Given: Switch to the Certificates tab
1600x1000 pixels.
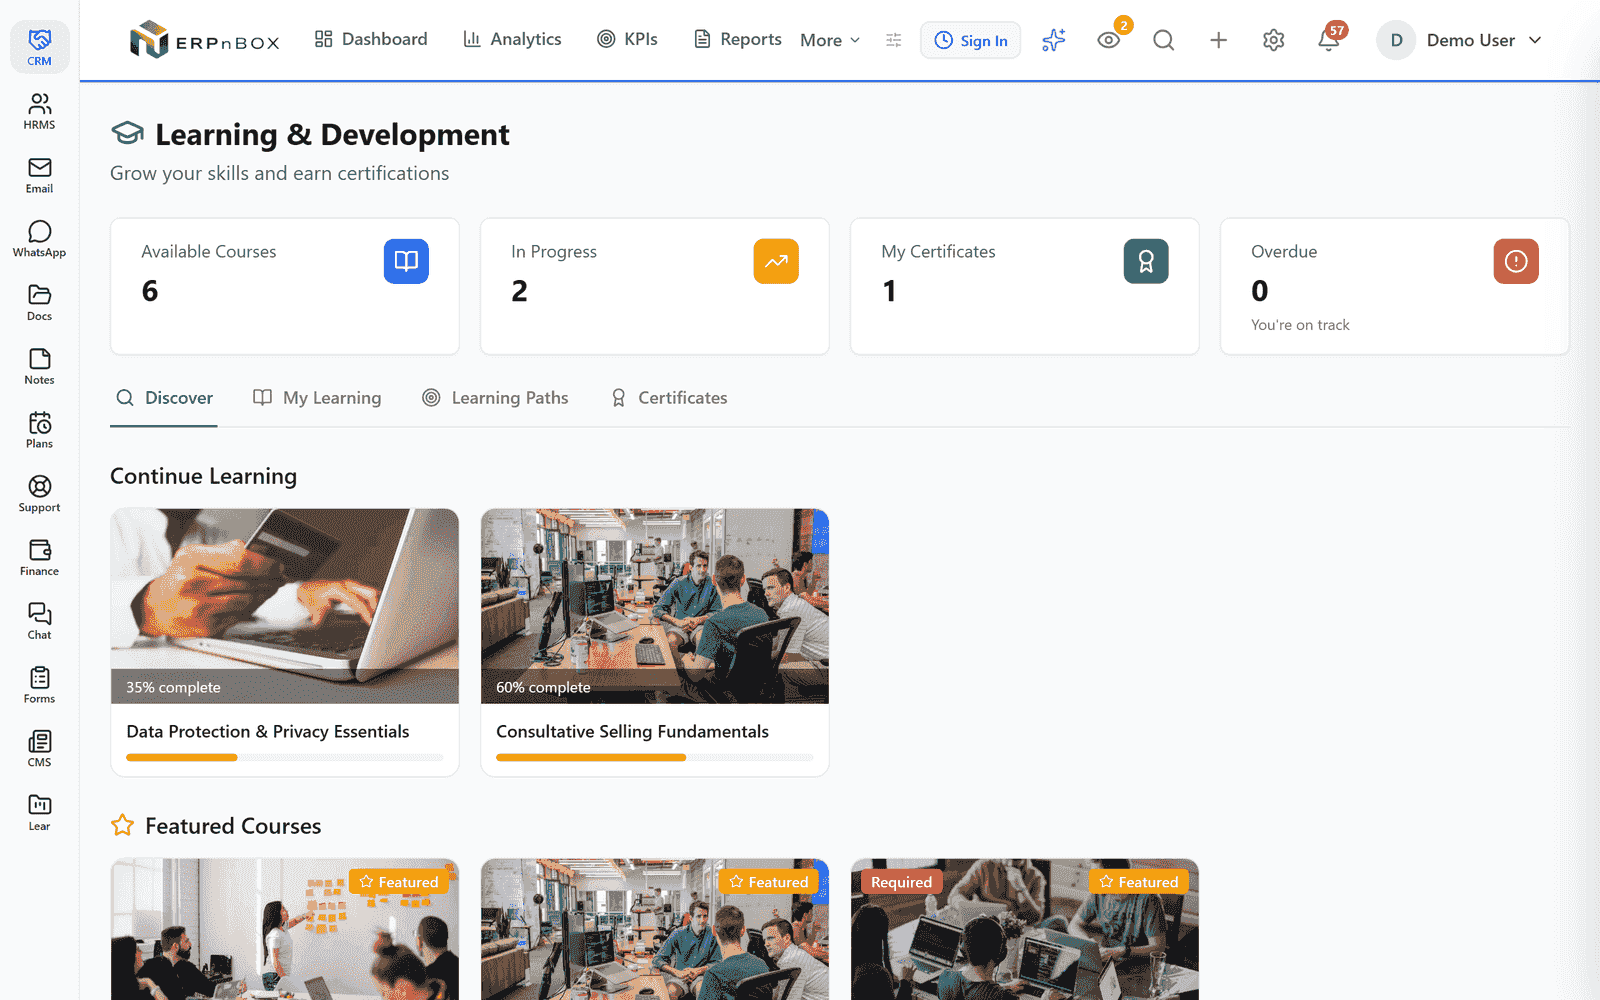Looking at the screenshot, I should tap(669, 398).
